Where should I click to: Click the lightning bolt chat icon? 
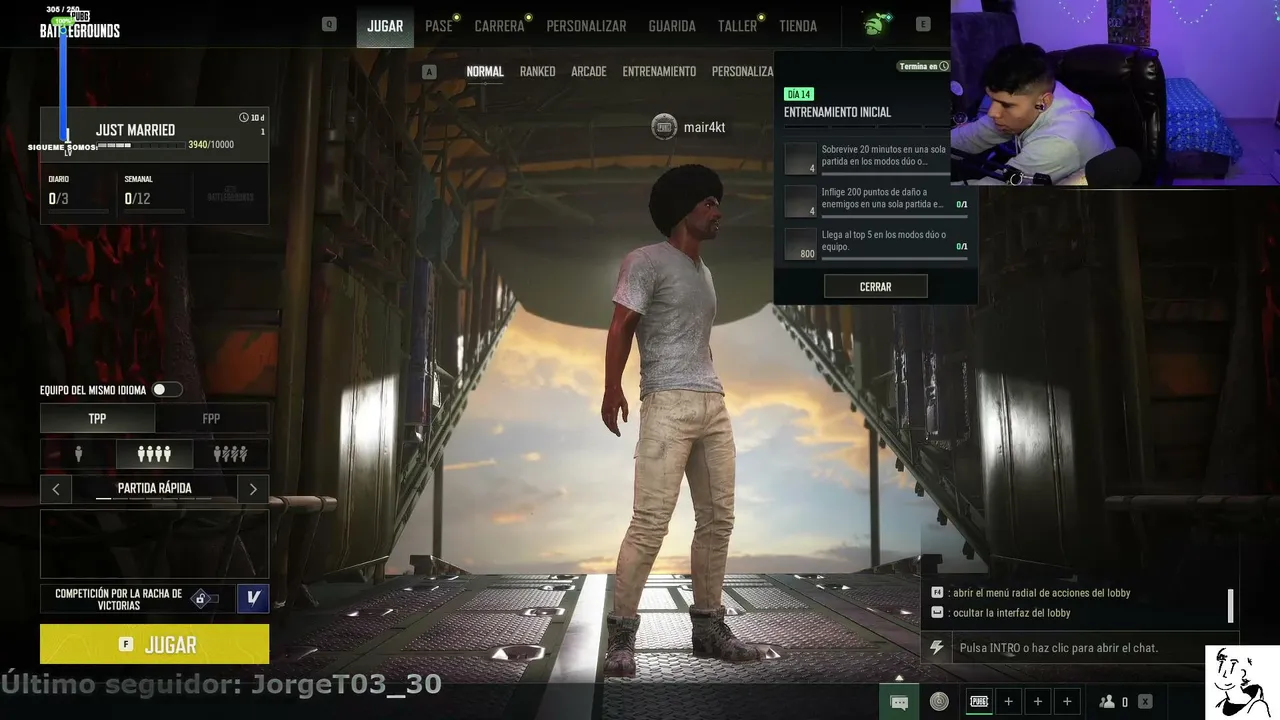937,648
